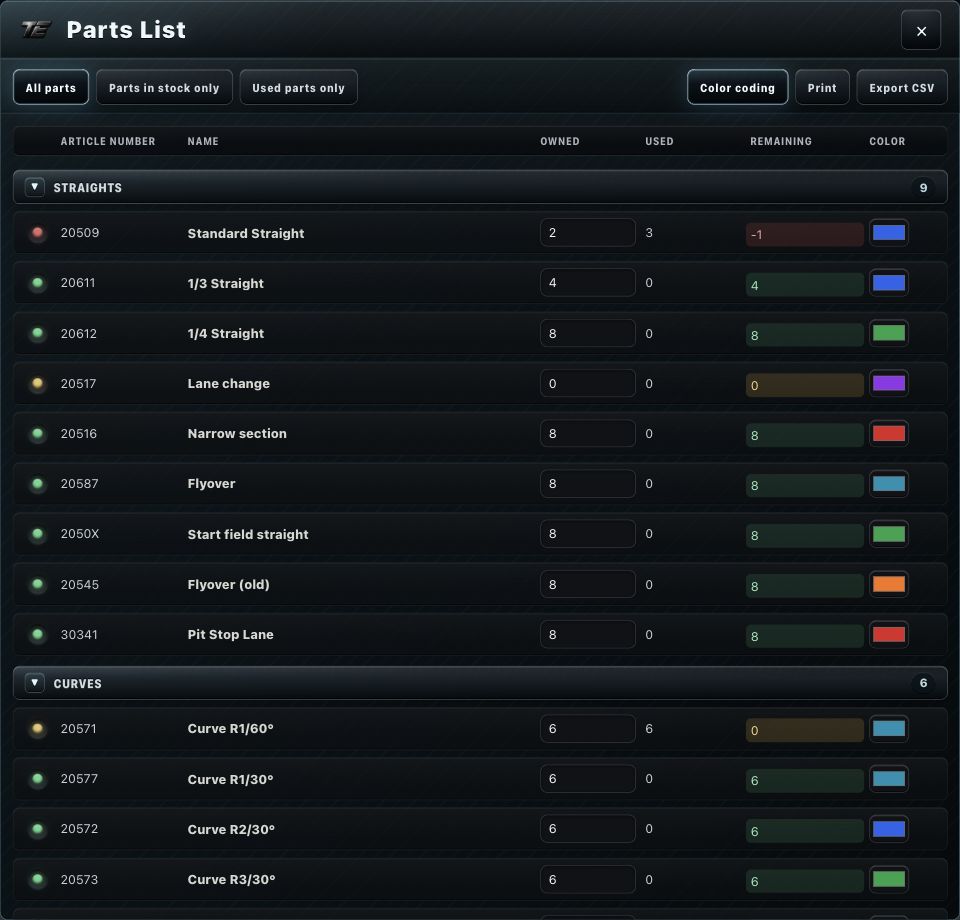Edit owned count for Curve R1/60°
The image size is (960, 920).
coord(588,728)
